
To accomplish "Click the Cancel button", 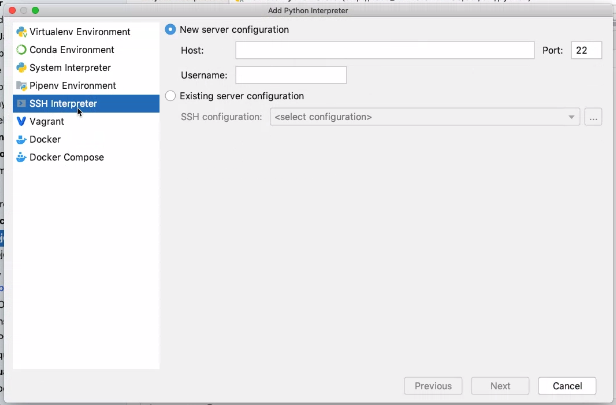I will [x=567, y=386].
